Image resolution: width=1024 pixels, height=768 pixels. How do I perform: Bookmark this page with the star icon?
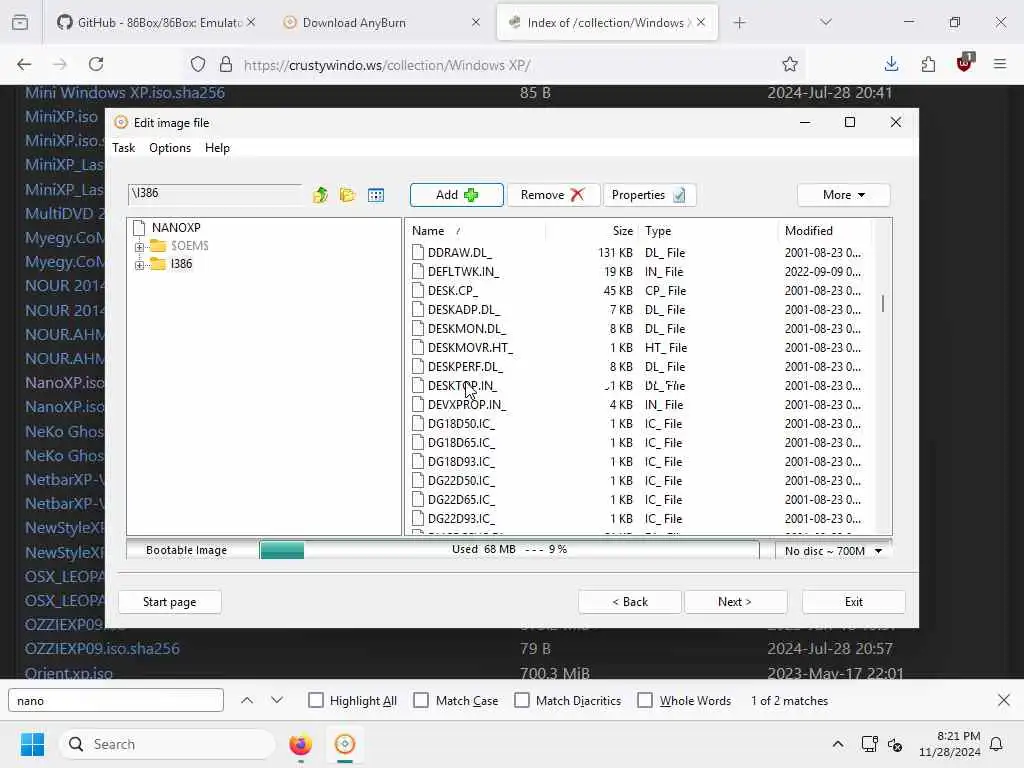tap(790, 64)
